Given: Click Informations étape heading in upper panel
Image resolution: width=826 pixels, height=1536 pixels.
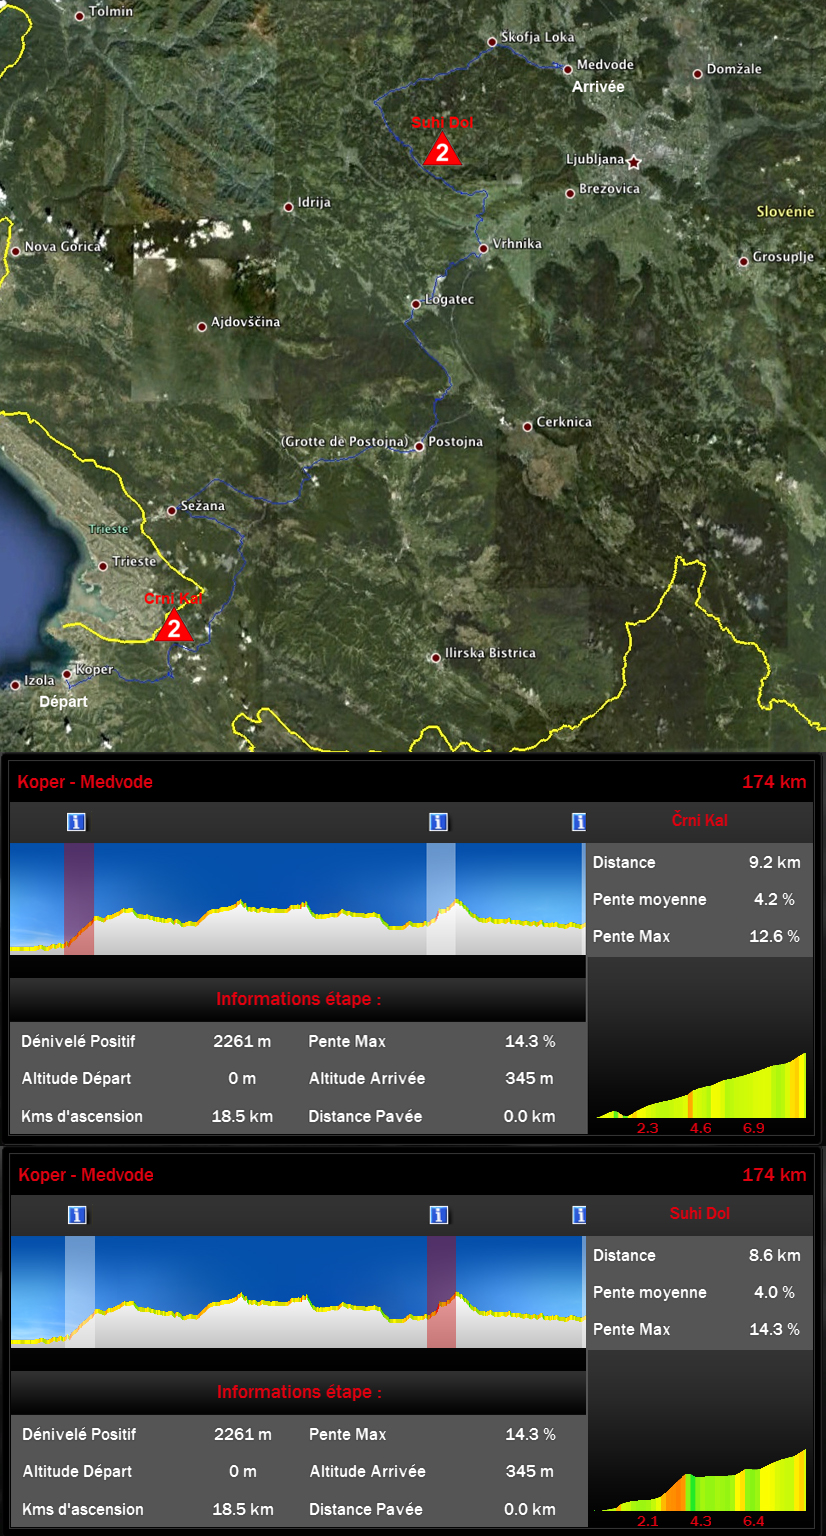Looking at the screenshot, I should coord(298,999).
